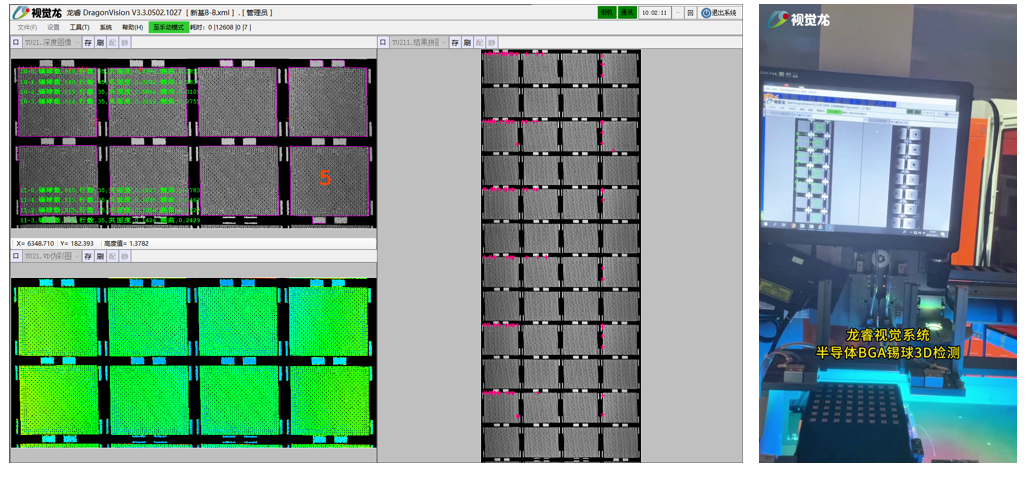The width and height of the screenshot is (1026, 478).
Task: Click the 刷 refresh icon in depth image panel
Action: tap(100, 43)
